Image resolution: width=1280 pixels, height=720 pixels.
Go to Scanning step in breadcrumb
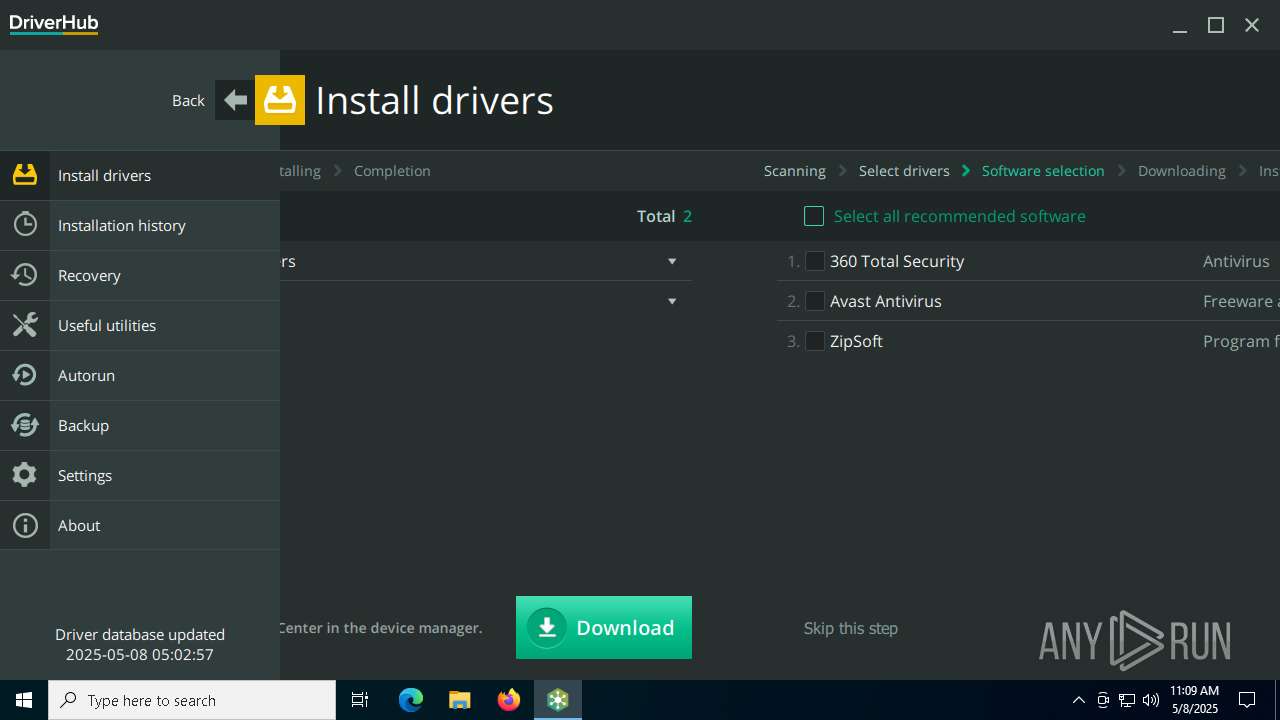click(795, 171)
